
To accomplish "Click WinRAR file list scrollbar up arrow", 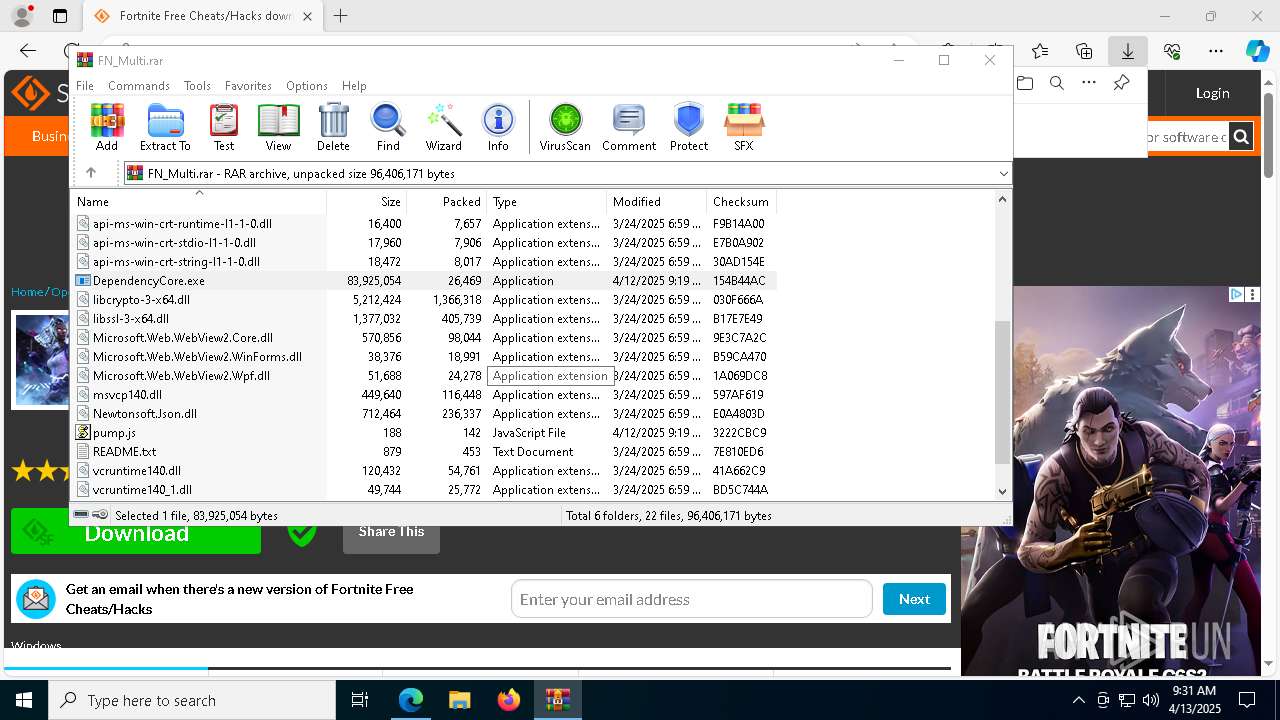I will point(1002,199).
